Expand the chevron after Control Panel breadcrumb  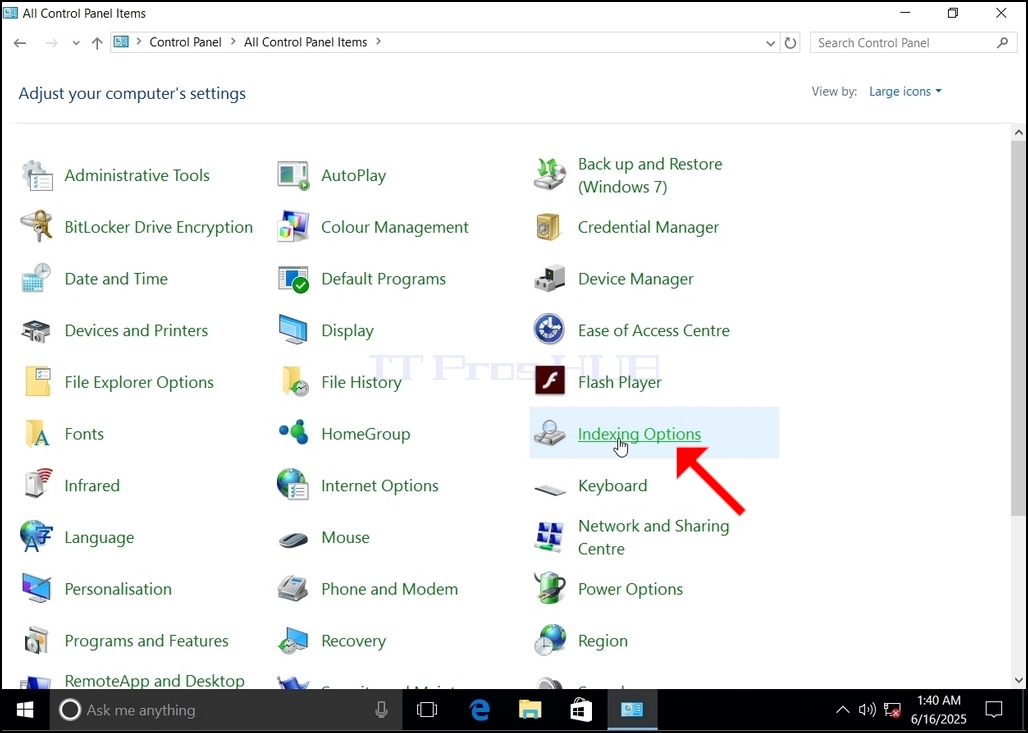[x=233, y=42]
